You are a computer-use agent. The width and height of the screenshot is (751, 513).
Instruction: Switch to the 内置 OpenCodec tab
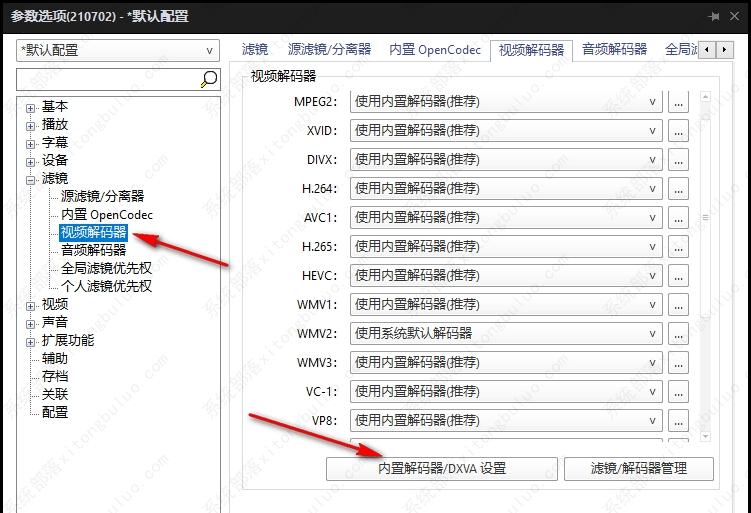pos(435,49)
